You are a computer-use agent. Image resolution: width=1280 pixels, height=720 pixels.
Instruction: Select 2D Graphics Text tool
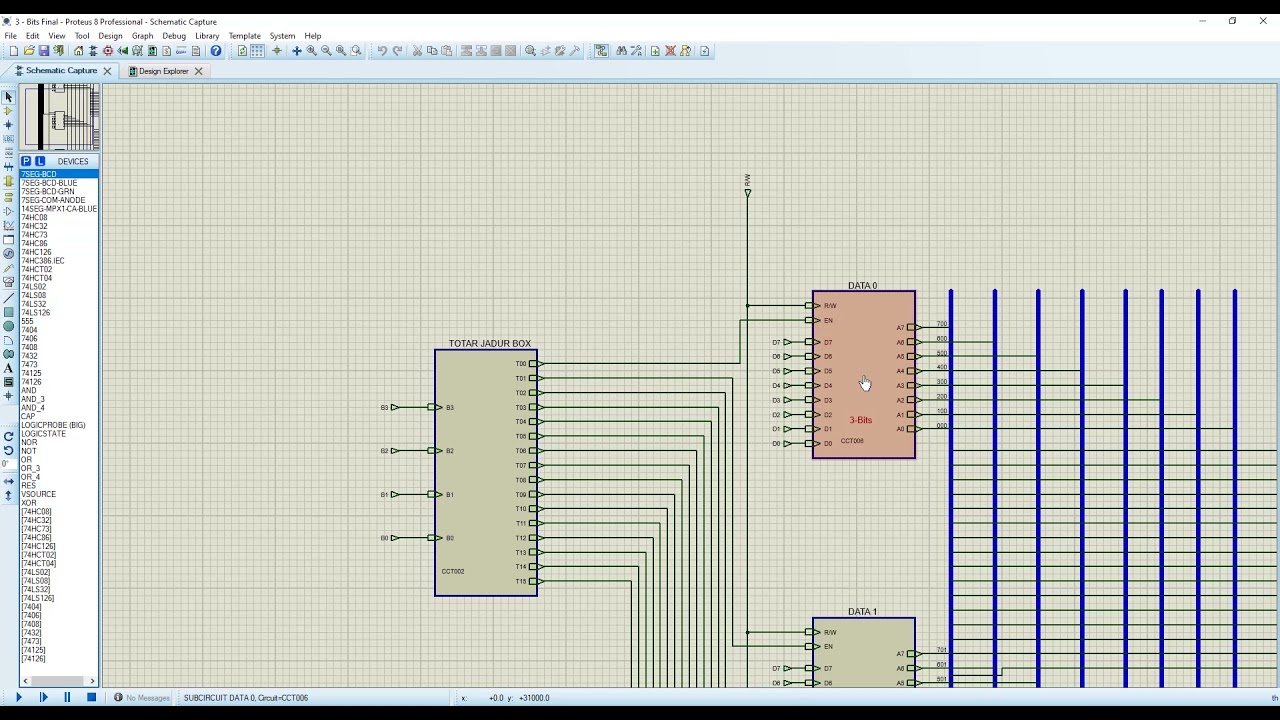point(9,369)
